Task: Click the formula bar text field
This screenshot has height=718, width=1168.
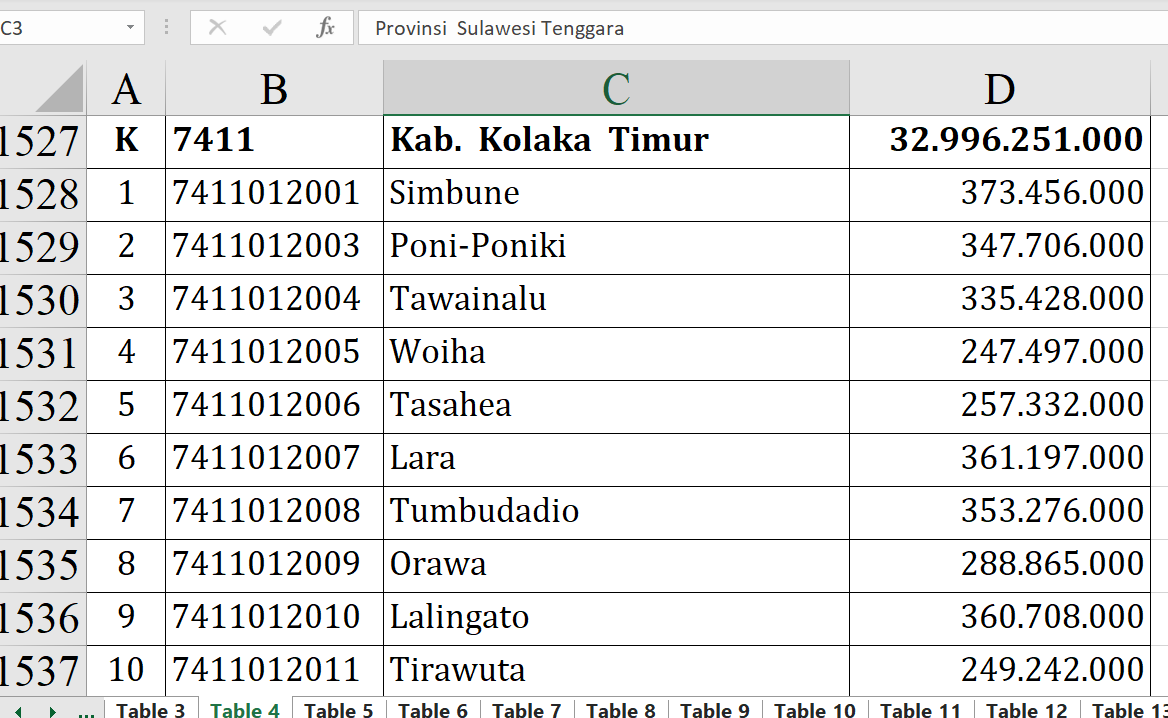Action: point(760,28)
